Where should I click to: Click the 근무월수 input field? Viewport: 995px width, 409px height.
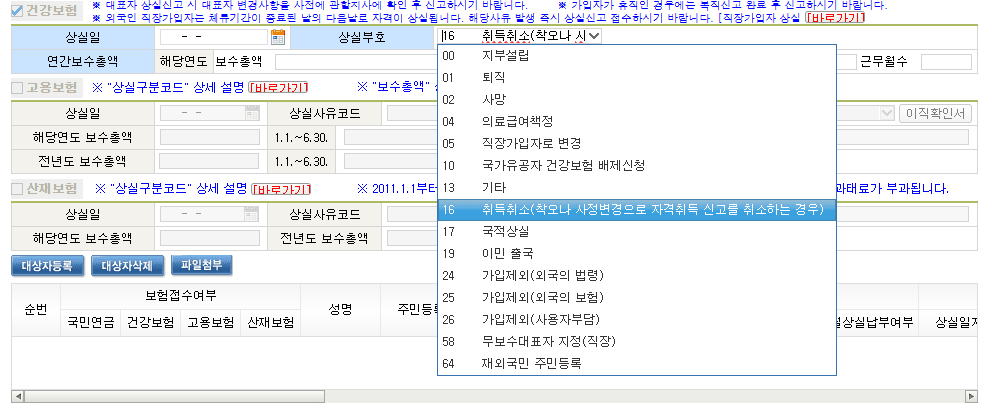point(946,62)
